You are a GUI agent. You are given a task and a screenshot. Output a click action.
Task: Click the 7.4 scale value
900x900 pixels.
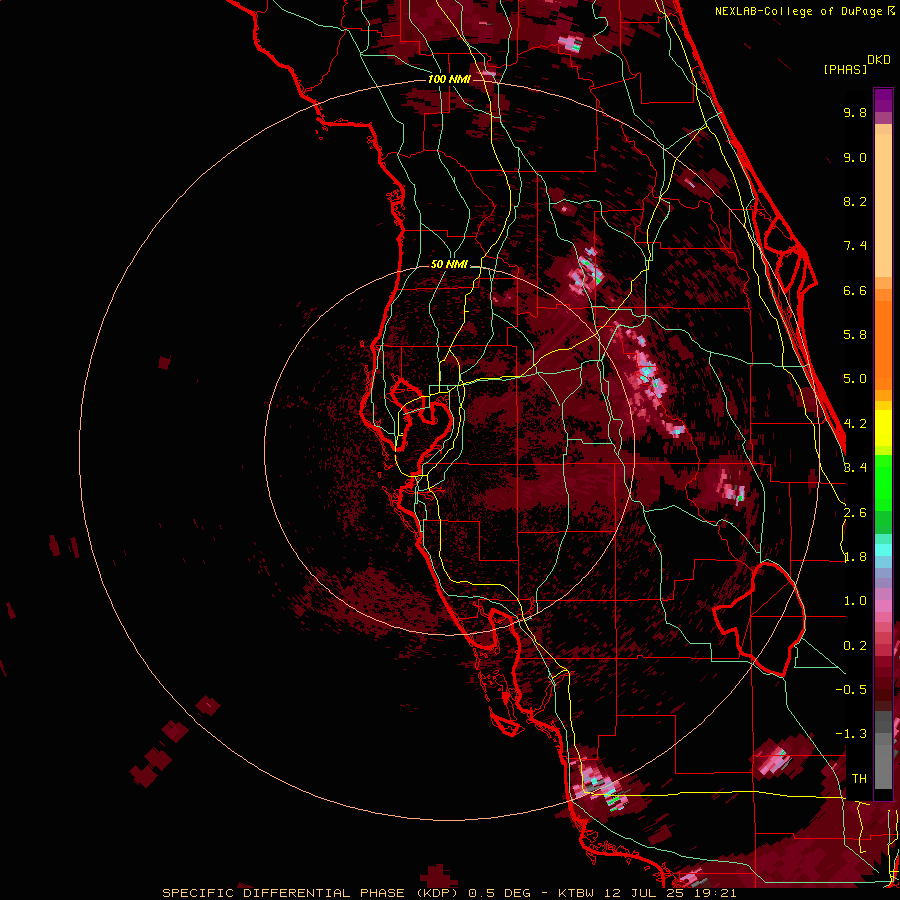[855, 246]
